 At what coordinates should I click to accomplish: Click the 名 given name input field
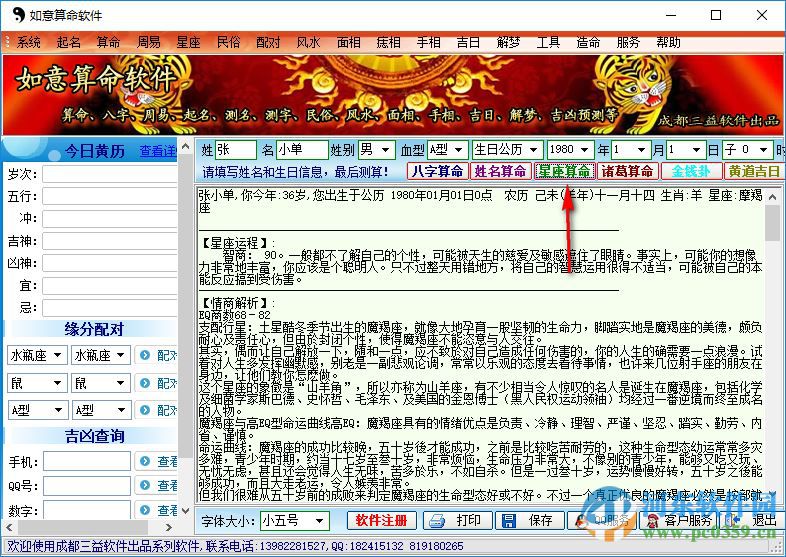pos(302,149)
